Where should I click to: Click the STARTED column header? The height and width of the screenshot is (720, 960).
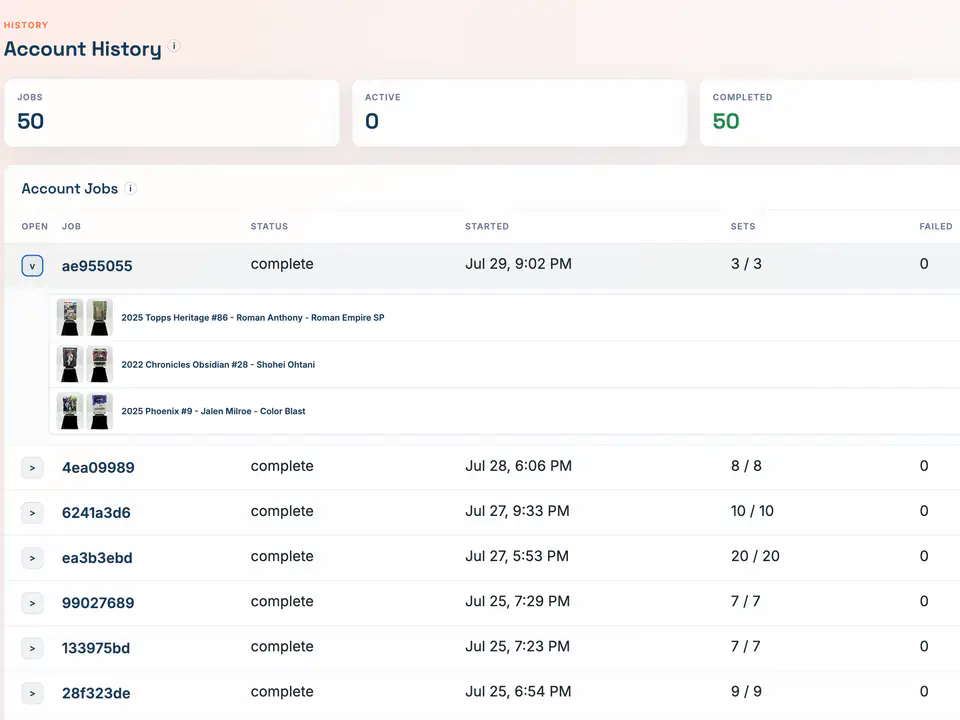487,227
